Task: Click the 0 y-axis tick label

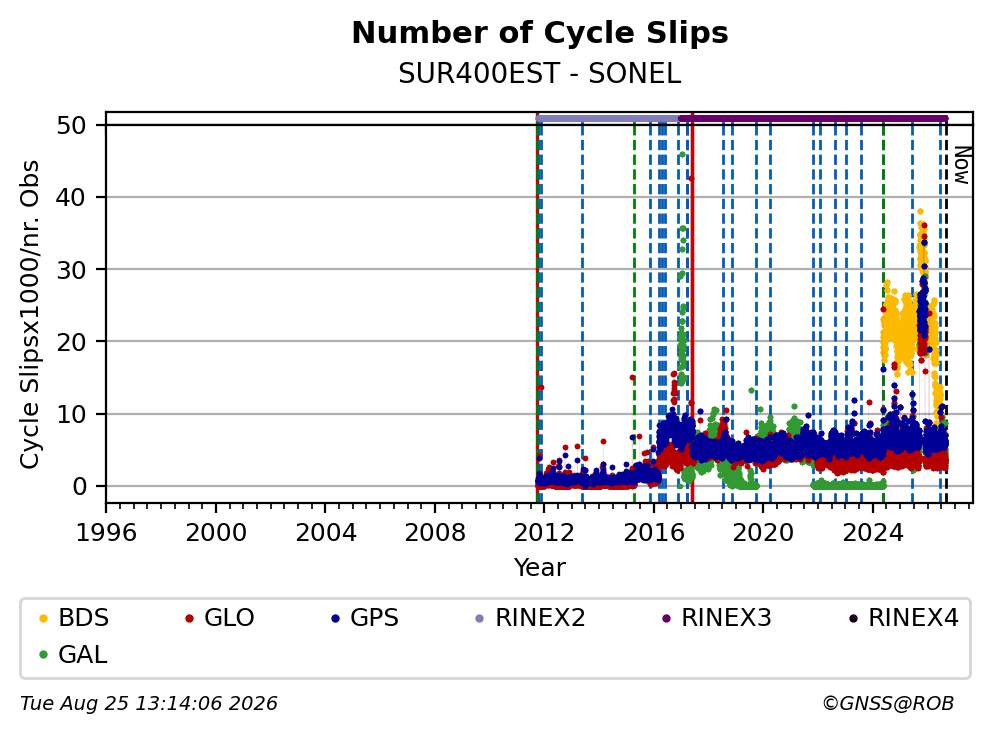Action: [79, 486]
